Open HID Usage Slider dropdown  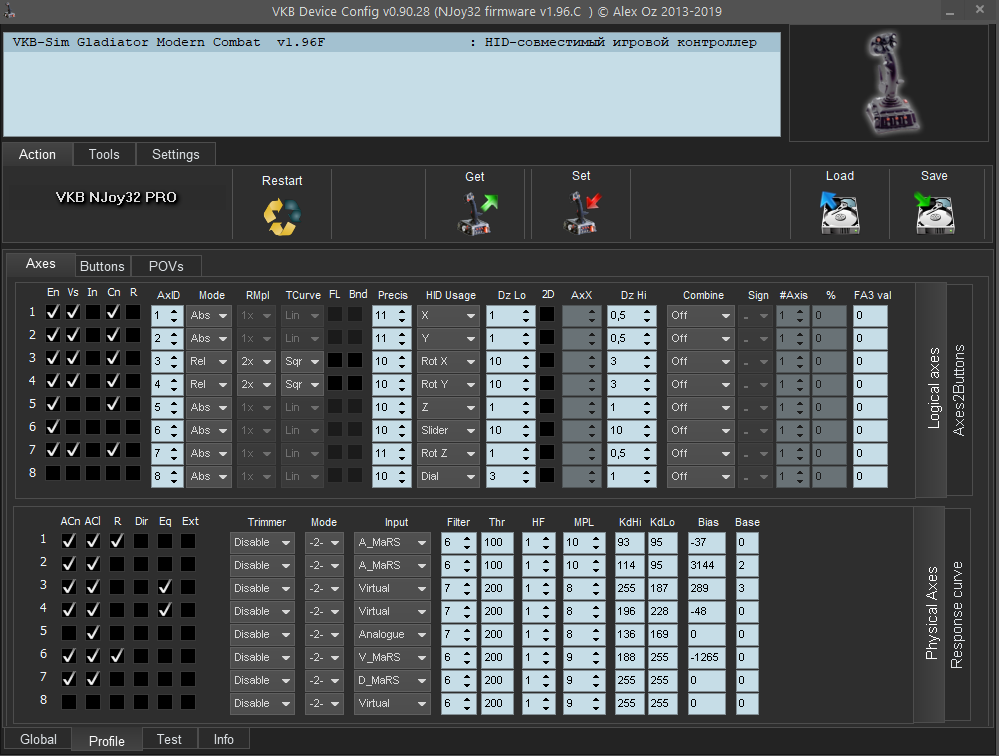coord(448,431)
